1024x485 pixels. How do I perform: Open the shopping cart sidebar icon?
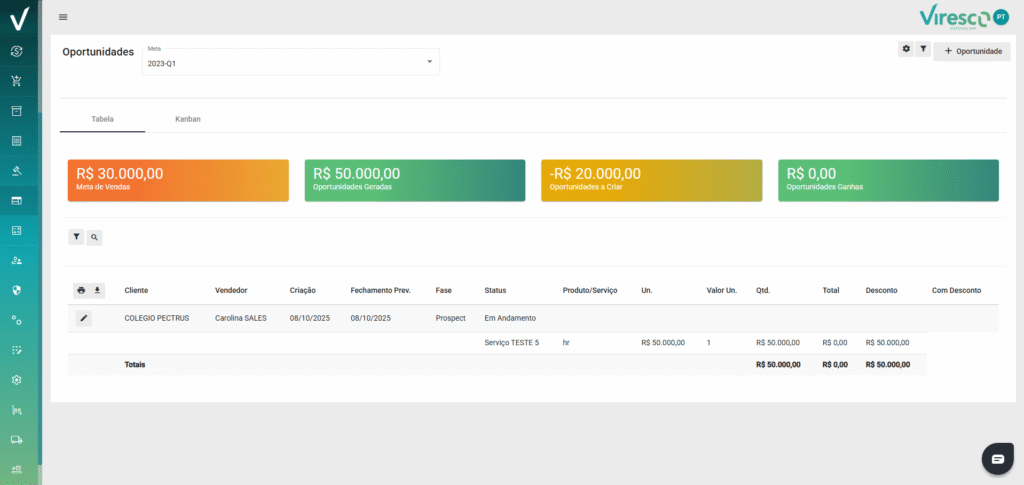point(17,81)
